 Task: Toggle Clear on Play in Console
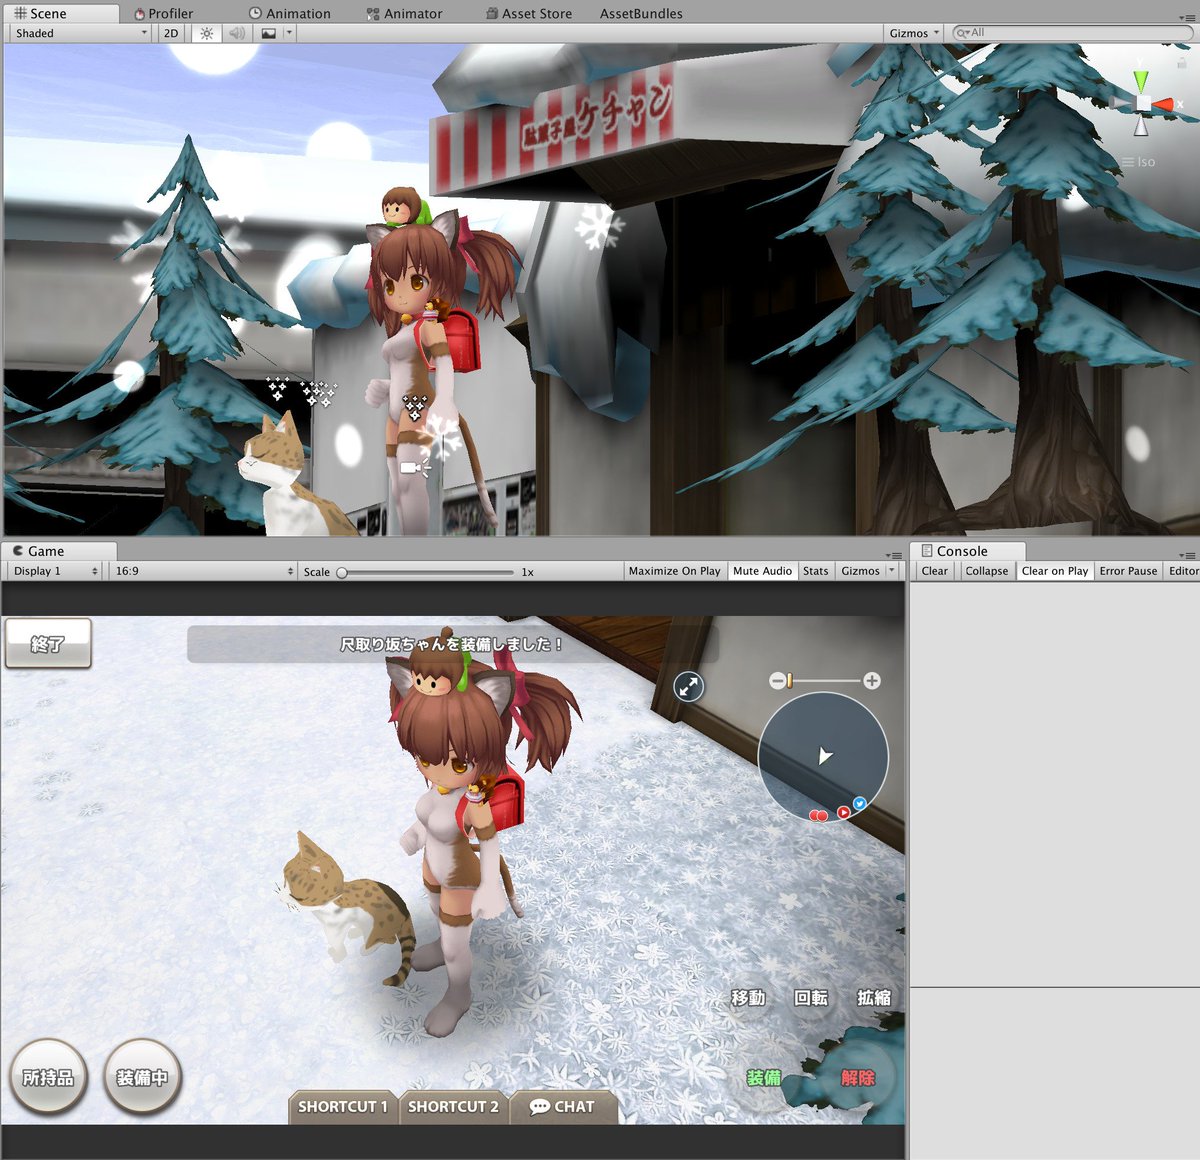tap(1055, 571)
